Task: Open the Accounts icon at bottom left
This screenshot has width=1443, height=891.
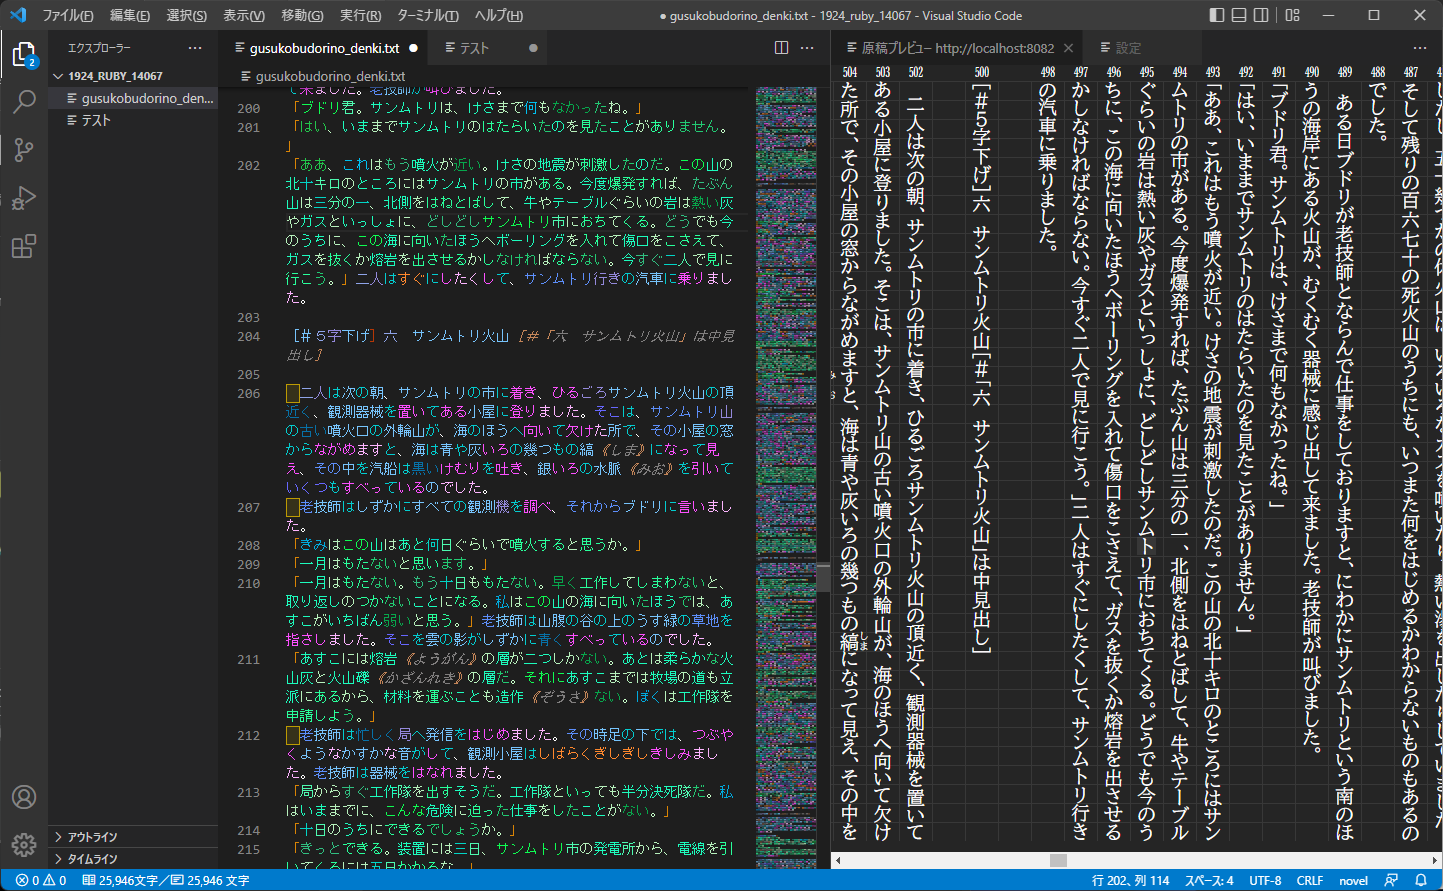Action: 24,797
